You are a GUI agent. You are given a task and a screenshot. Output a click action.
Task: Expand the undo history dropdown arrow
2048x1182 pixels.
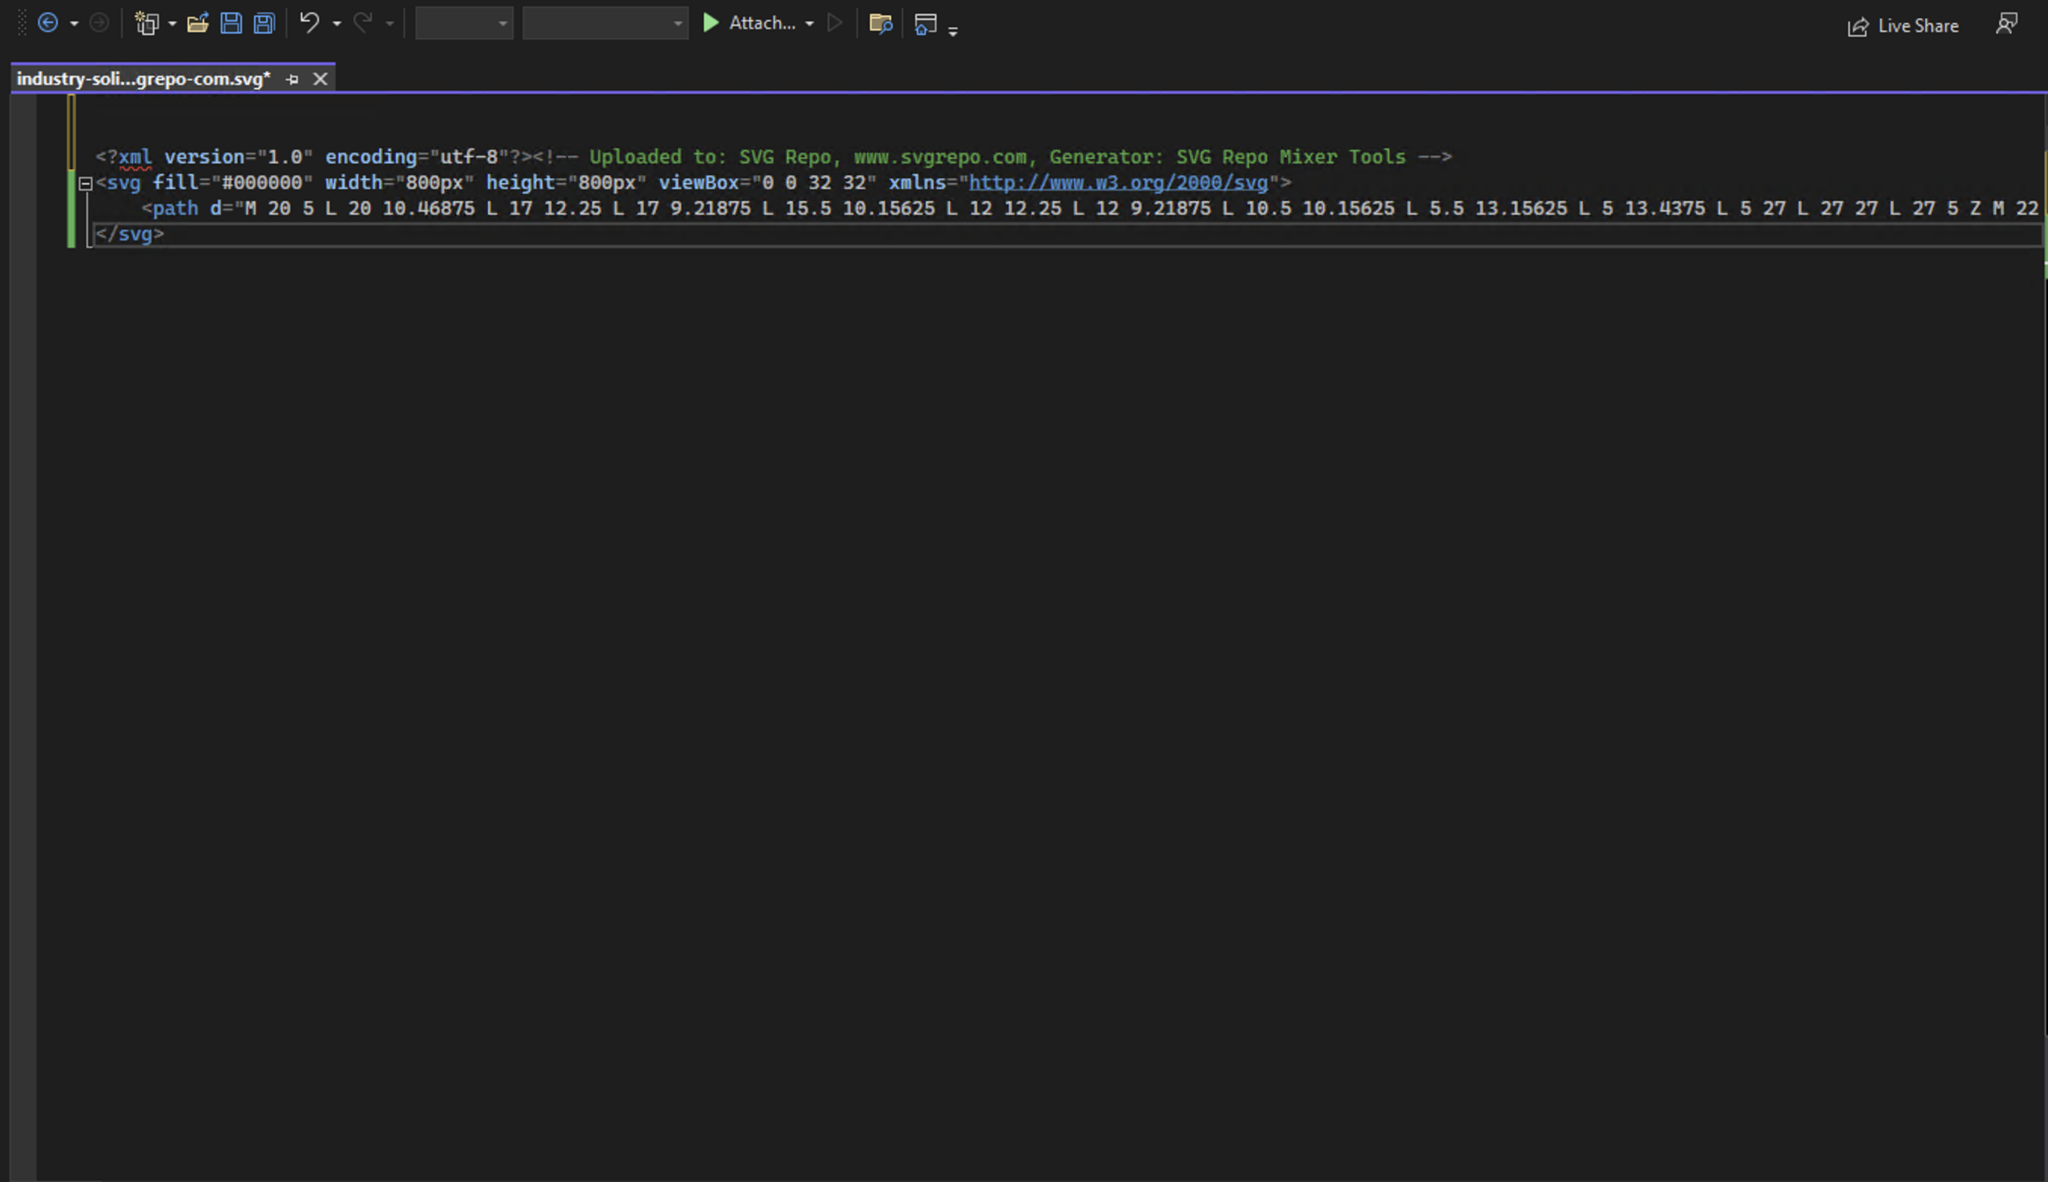337,24
